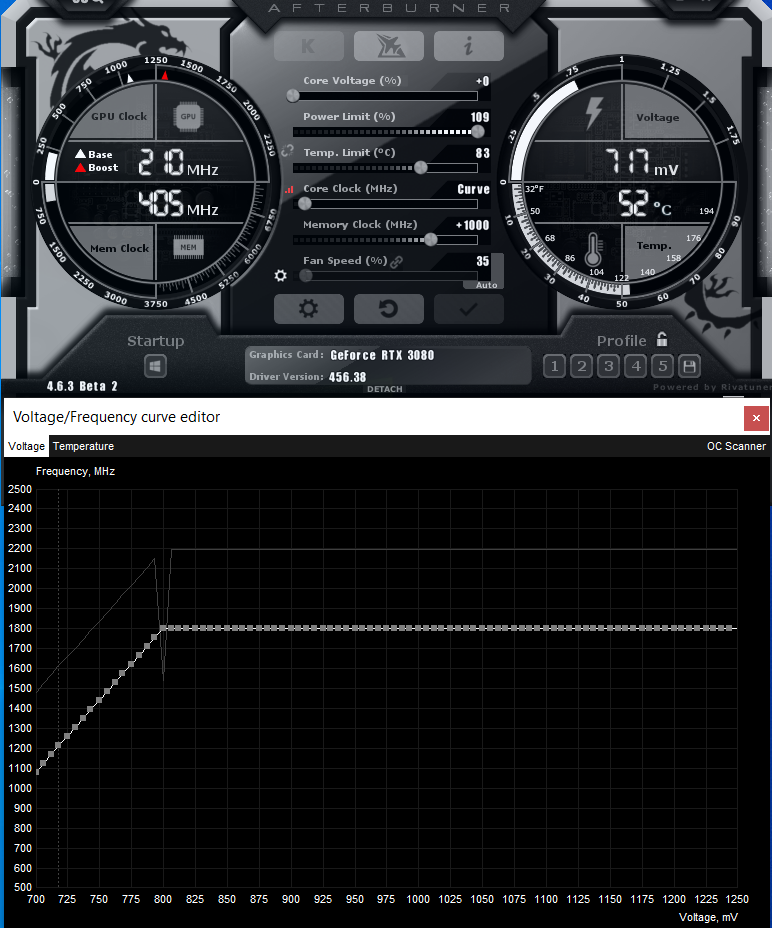Open the Kombustor K button

(x=309, y=46)
